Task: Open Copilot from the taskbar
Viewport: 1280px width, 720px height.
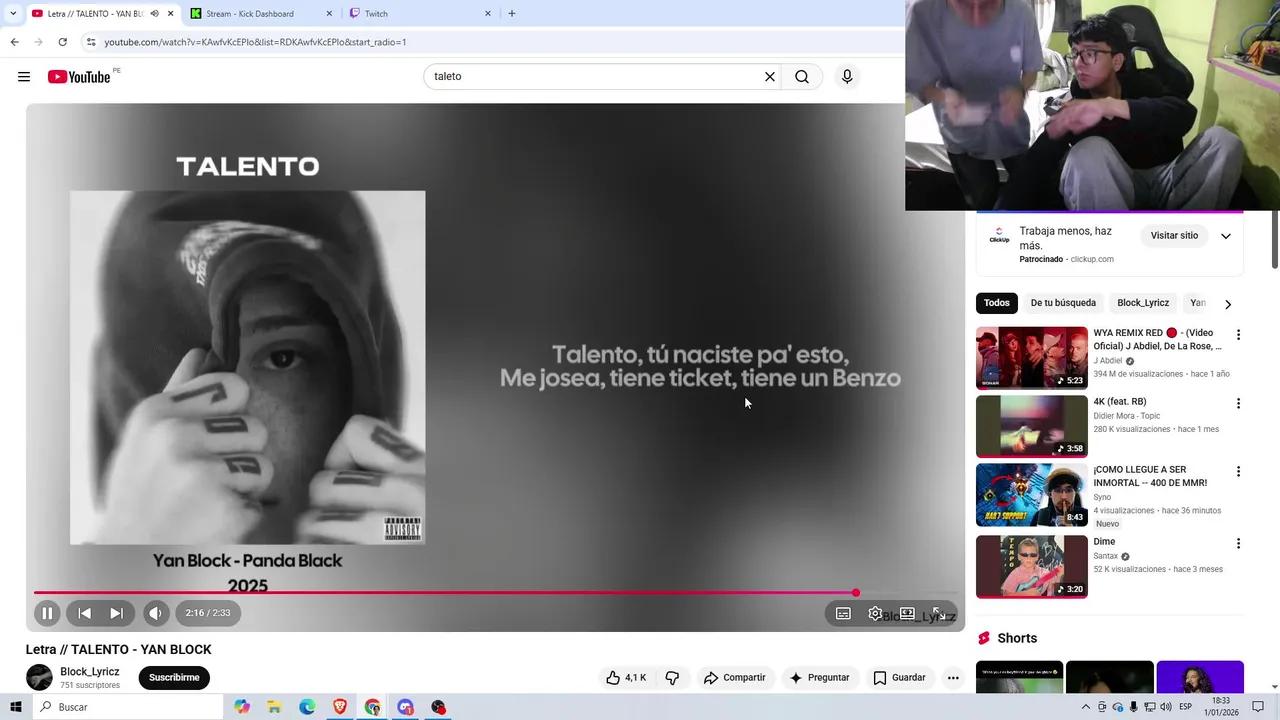Action: point(242,707)
